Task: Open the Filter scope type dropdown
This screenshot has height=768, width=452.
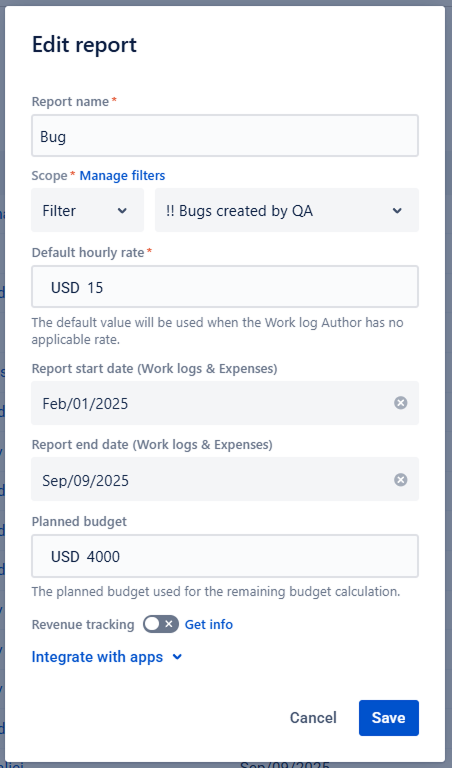Action: coord(87,211)
